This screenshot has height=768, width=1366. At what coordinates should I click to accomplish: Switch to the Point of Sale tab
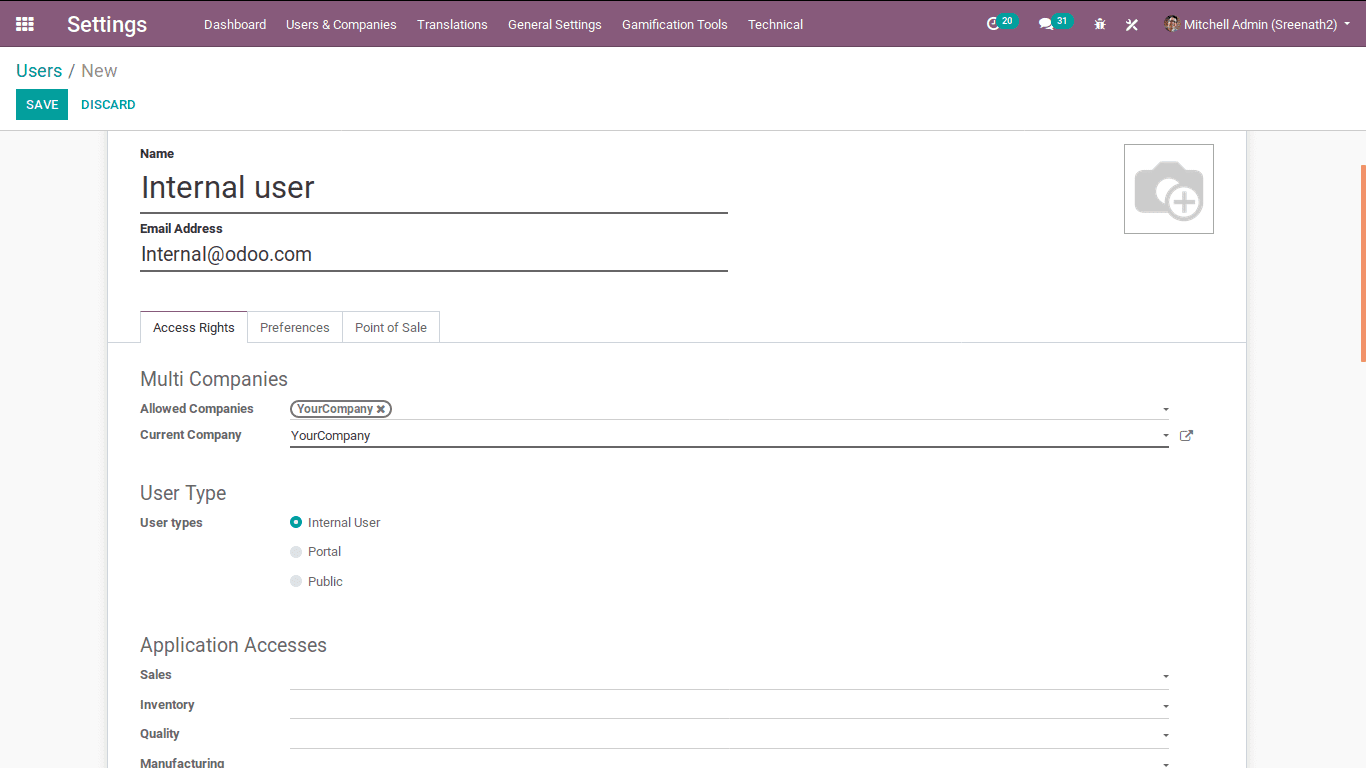pyautogui.click(x=391, y=327)
